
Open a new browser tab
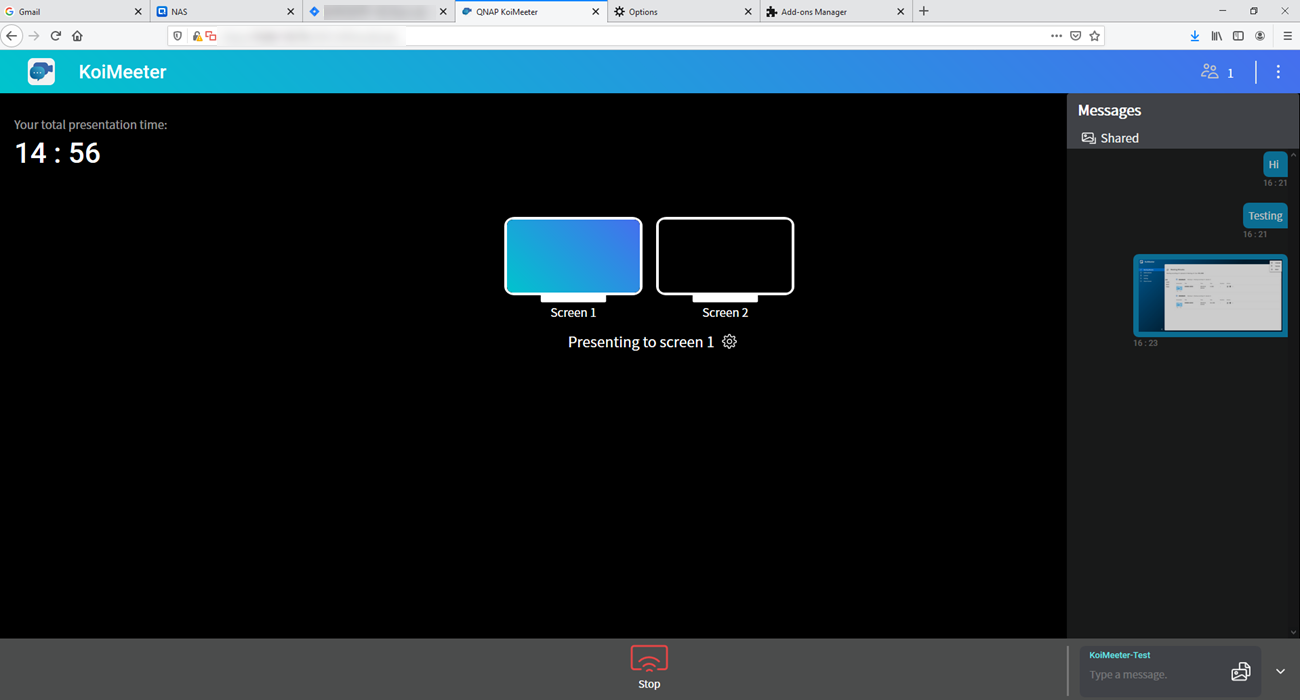923,12
